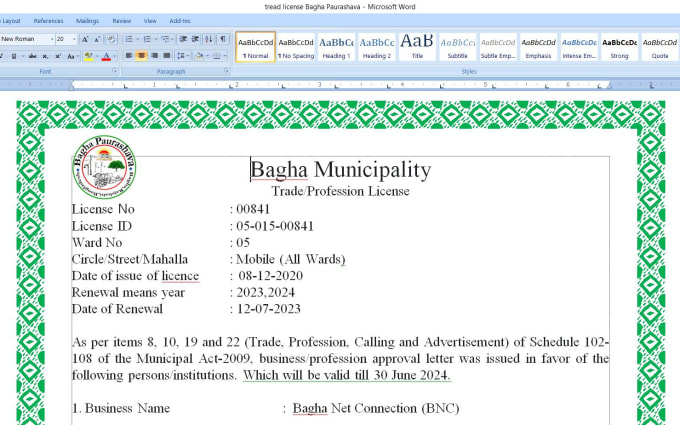Toggle italic formatting

point(2,56)
